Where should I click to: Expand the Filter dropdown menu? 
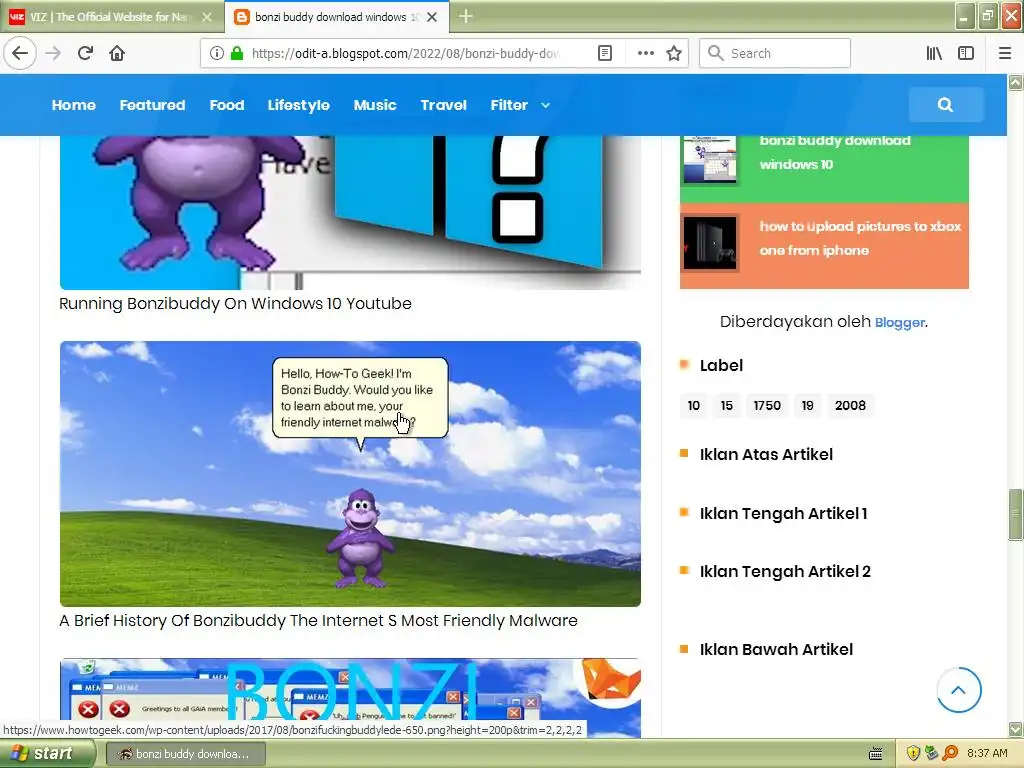(x=520, y=104)
